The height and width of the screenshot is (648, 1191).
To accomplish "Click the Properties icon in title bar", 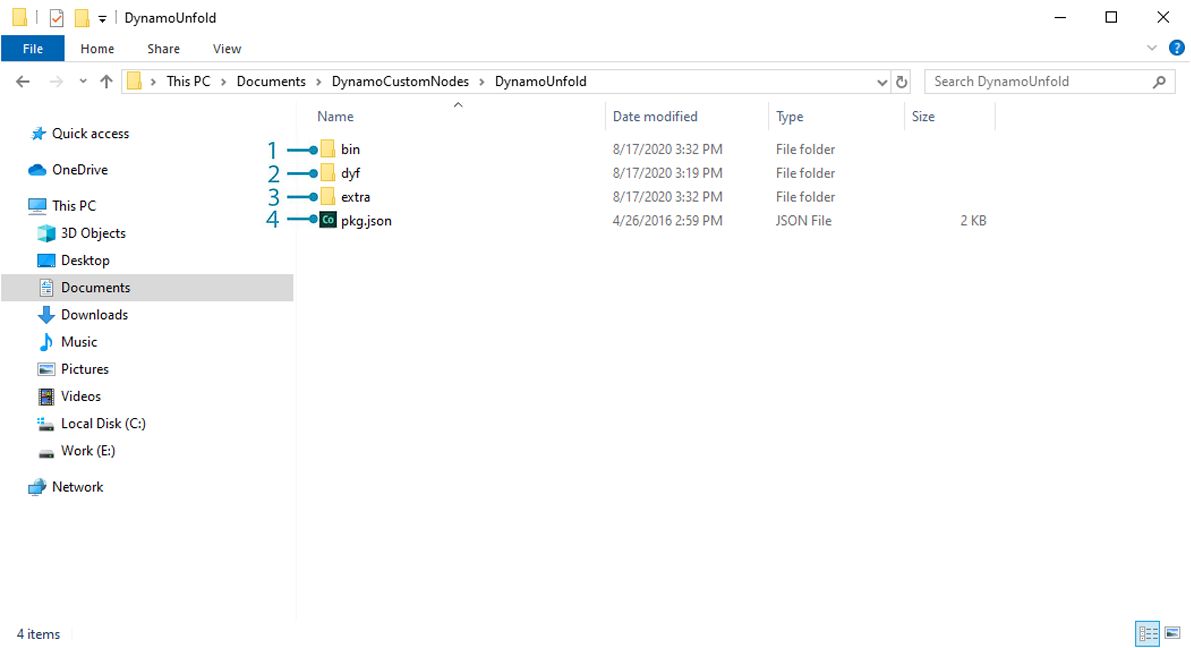I will point(57,18).
